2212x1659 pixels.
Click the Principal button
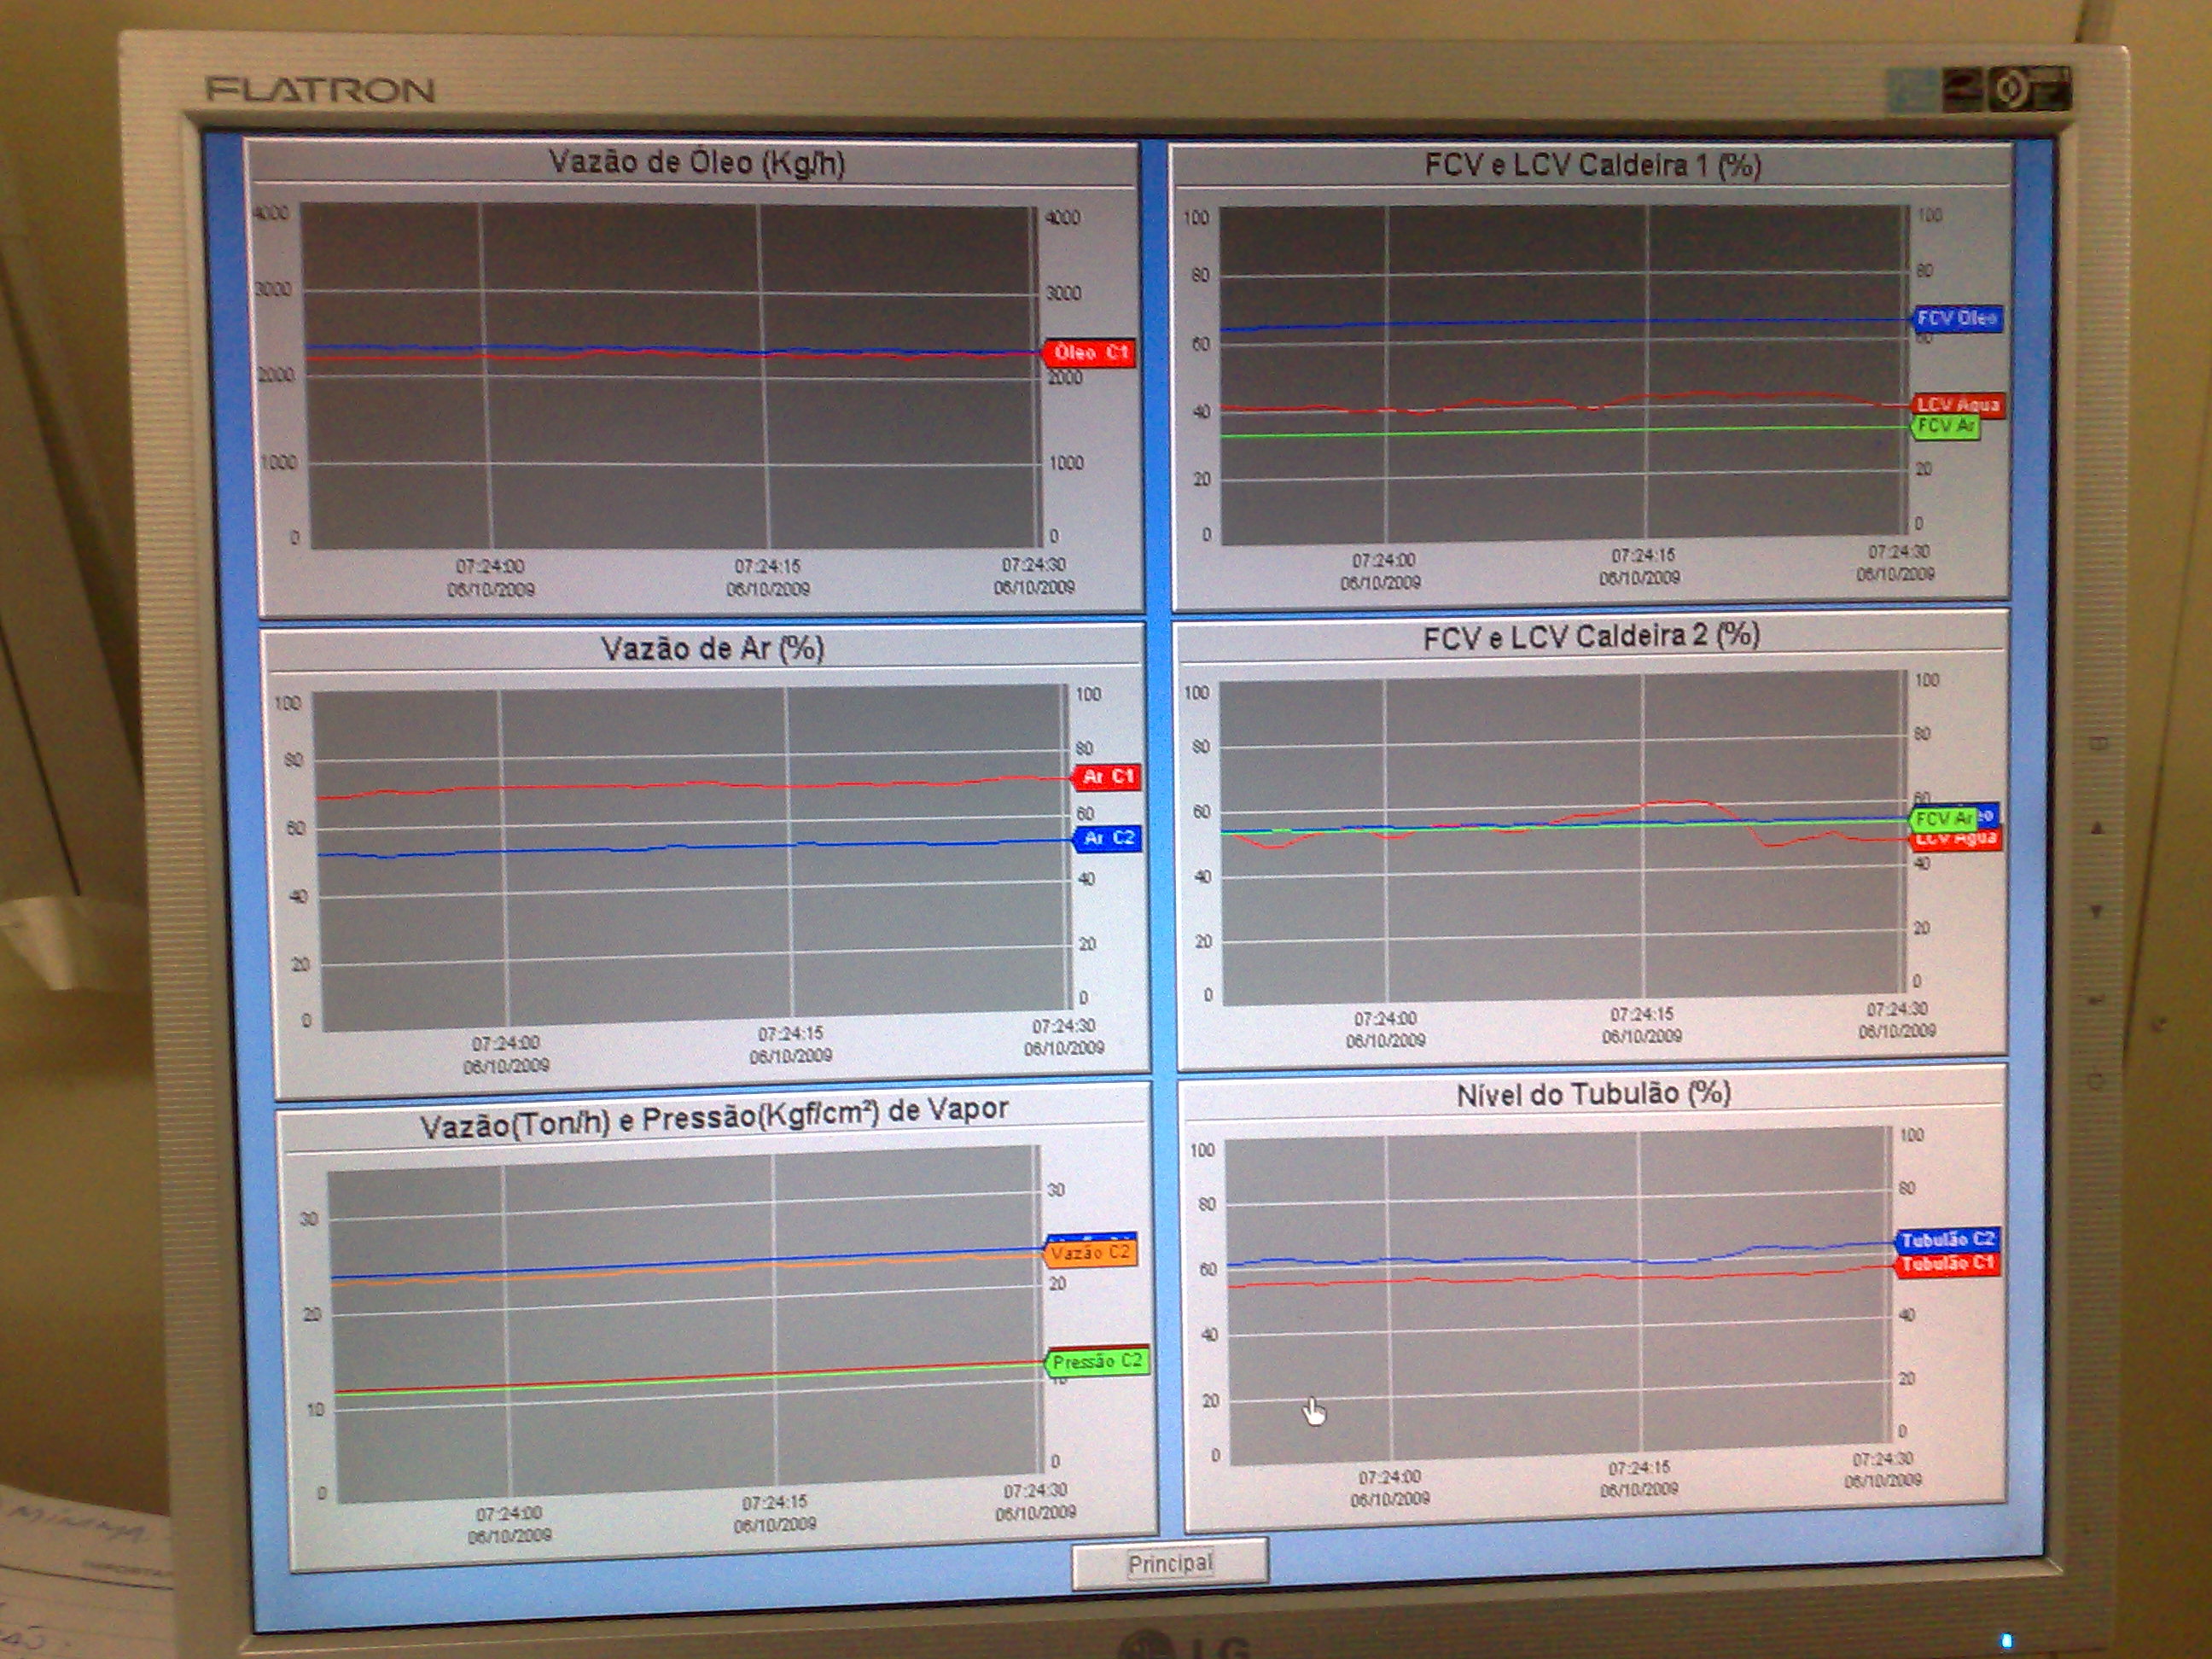(1170, 1563)
